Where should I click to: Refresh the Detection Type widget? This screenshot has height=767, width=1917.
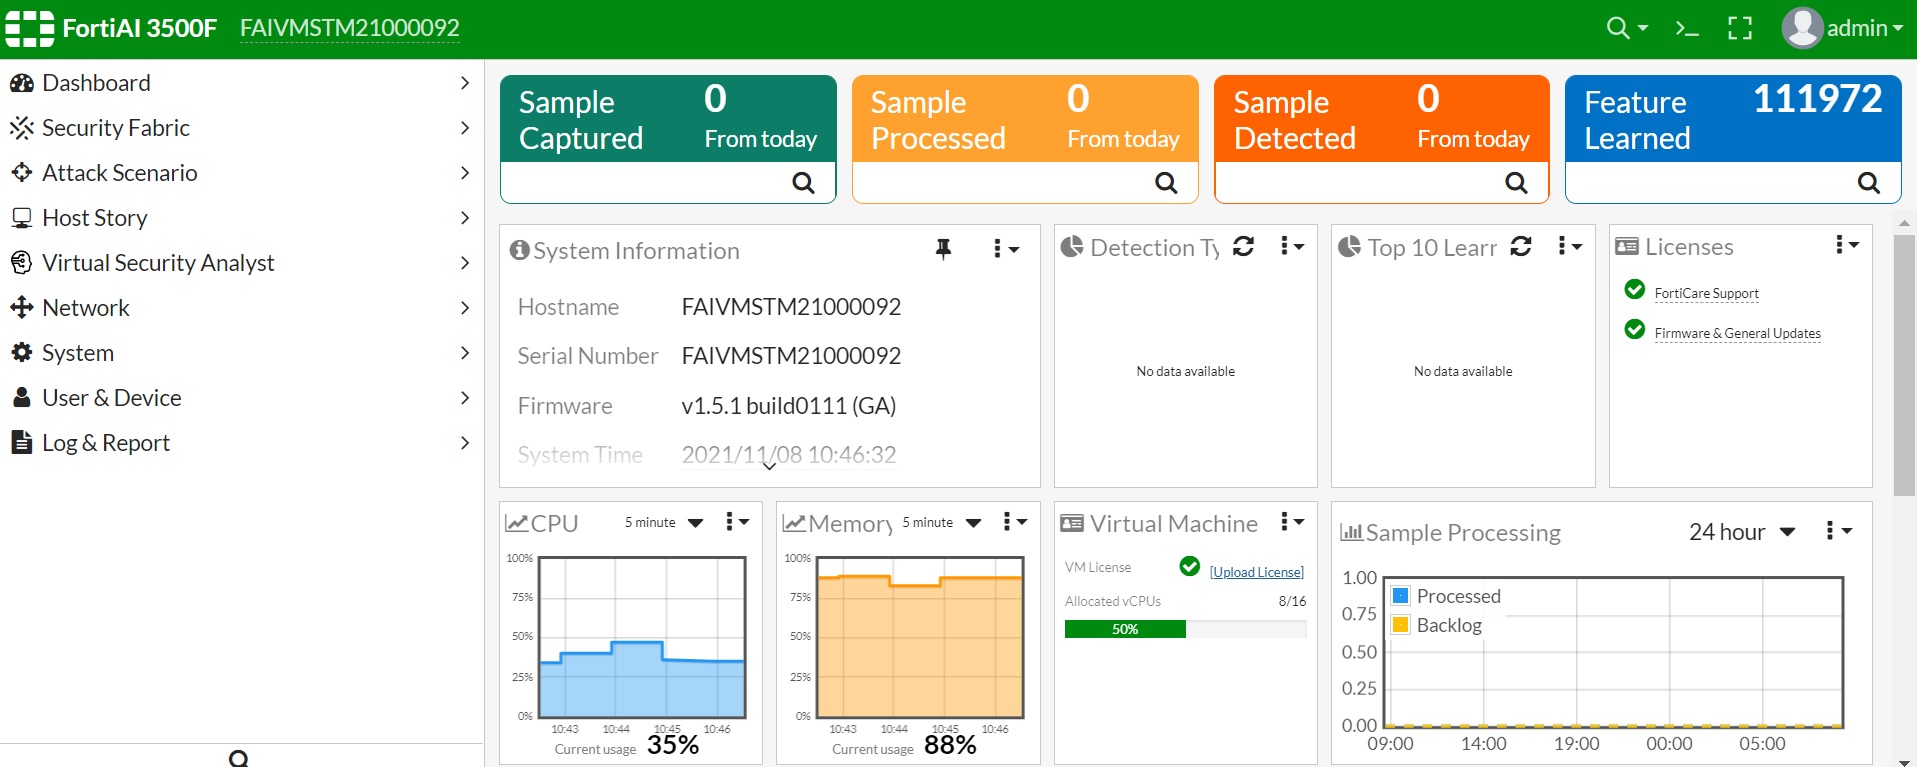click(1243, 247)
